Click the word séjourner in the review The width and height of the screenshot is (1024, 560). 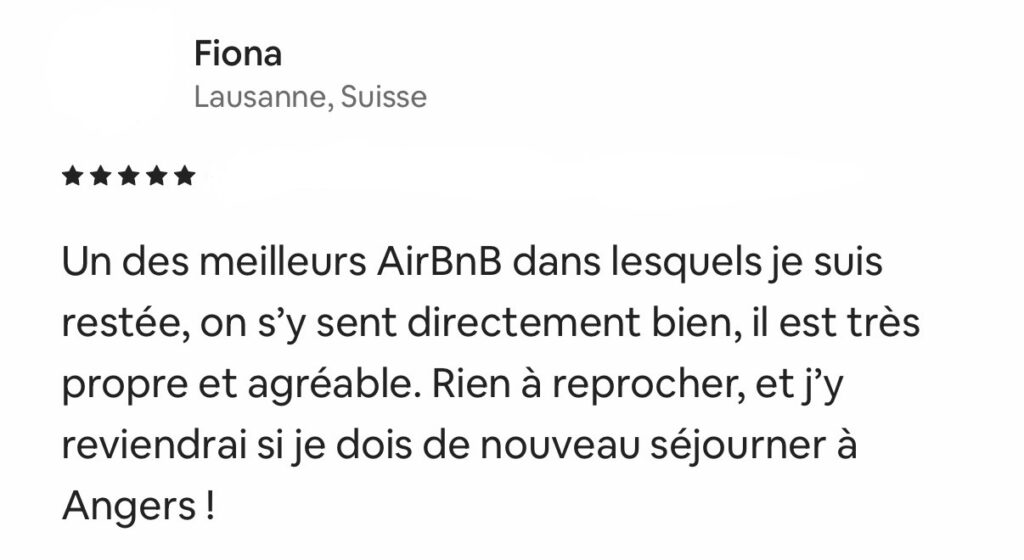[723, 443]
